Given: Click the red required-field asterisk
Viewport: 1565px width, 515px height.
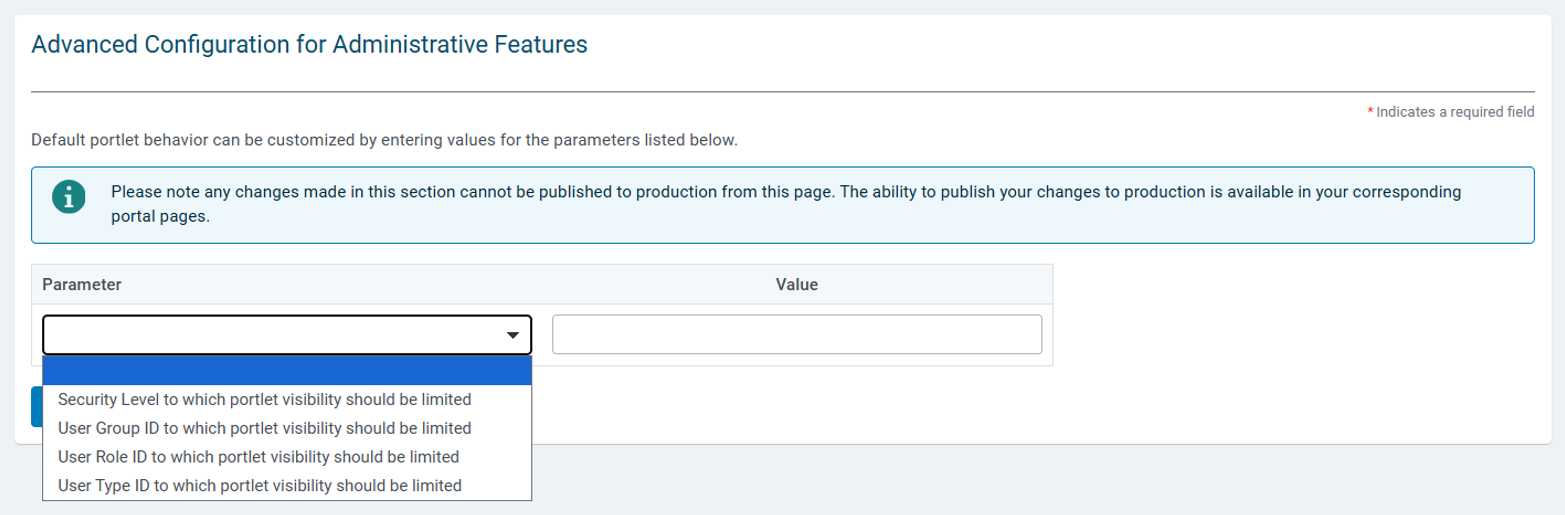Looking at the screenshot, I should point(1370,112).
